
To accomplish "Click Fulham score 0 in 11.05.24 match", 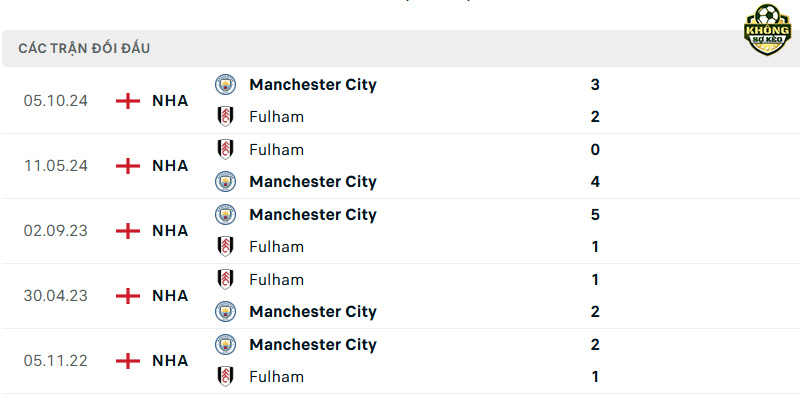I will pyautogui.click(x=595, y=149).
